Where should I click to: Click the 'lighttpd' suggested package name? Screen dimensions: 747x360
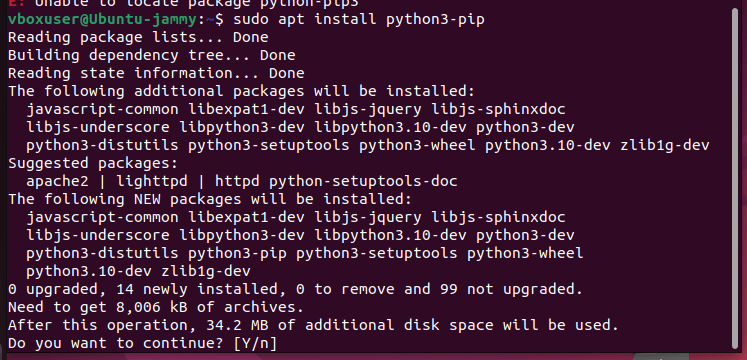coord(151,181)
